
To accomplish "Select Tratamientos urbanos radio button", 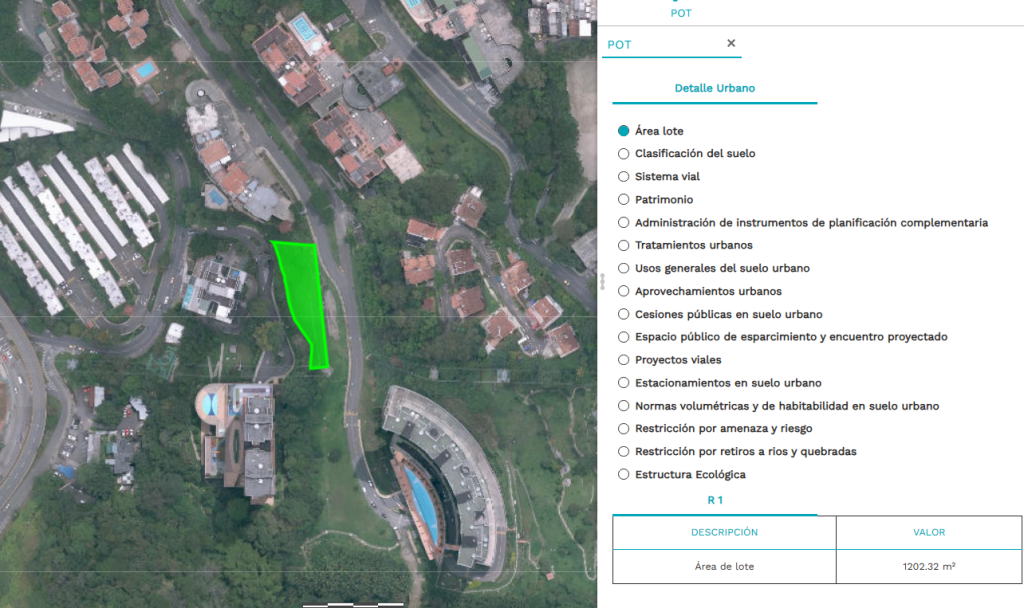I will [x=624, y=245].
